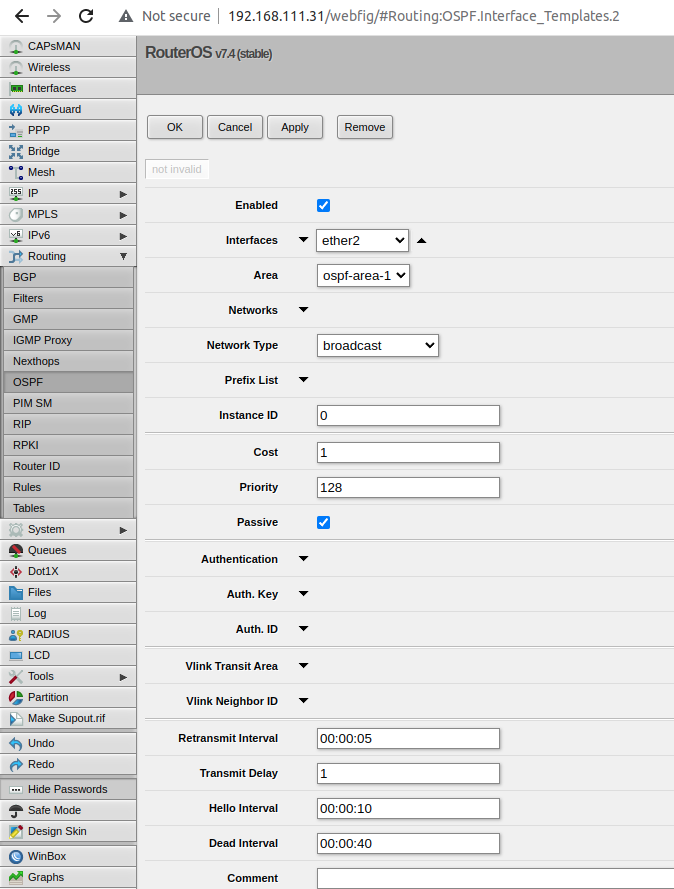Click the WireGuard icon in sidebar
Screen dimensions: 674x889
click(16, 109)
